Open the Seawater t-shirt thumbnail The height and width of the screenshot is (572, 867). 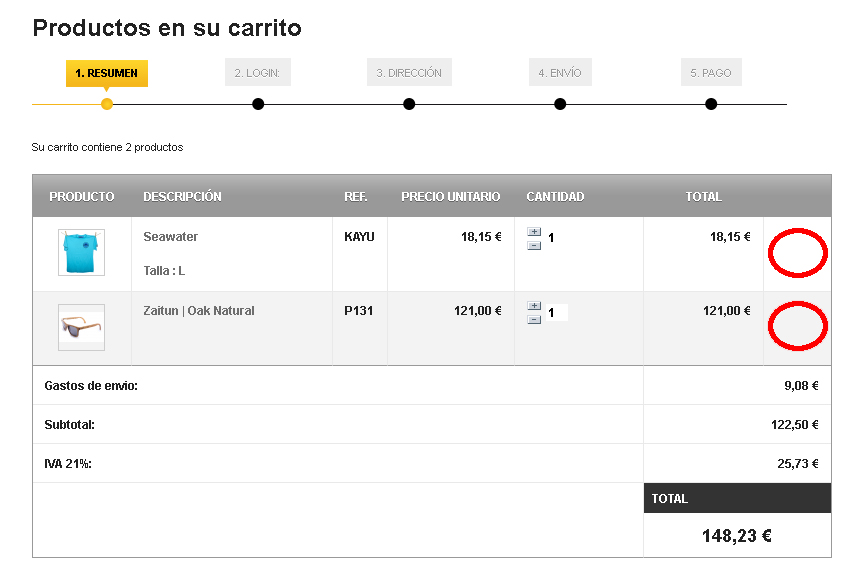click(x=81, y=252)
